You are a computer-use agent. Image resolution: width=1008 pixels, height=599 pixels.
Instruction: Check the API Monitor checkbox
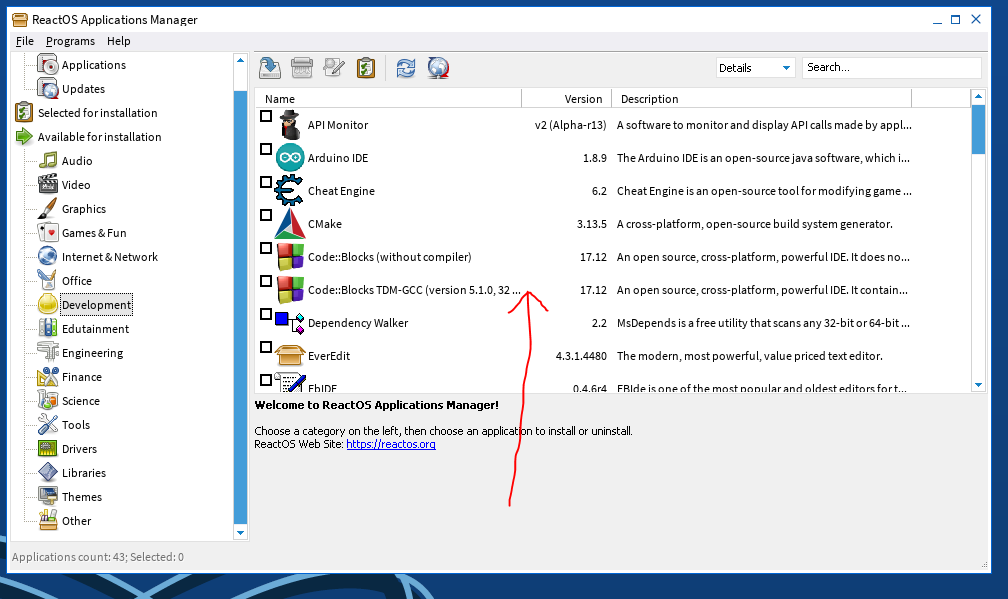(x=266, y=116)
